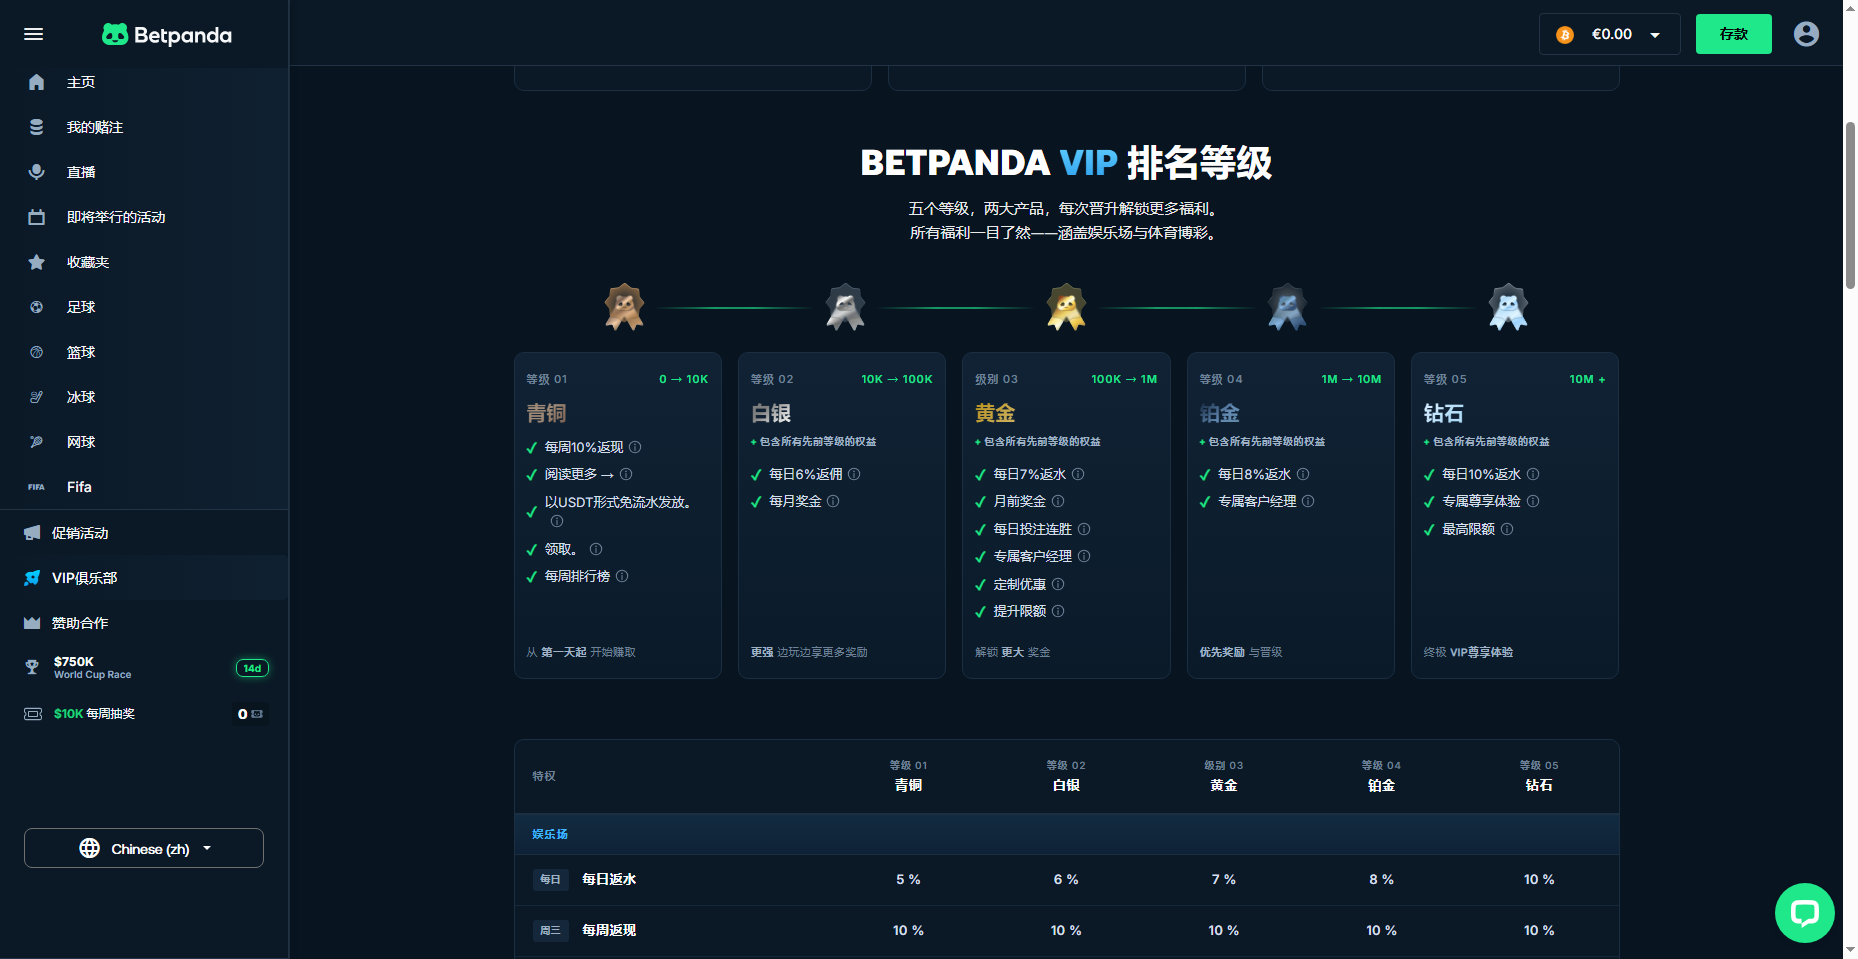The width and height of the screenshot is (1858, 959).
Task: Click info icon next to 最高限额
Action: tap(1507, 529)
